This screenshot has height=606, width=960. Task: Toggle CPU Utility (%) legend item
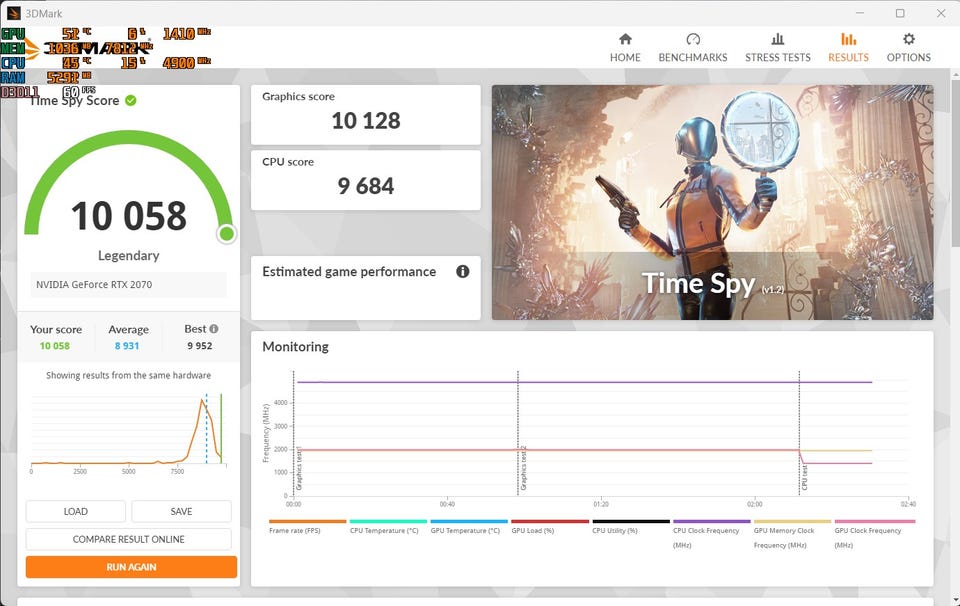pos(630,526)
